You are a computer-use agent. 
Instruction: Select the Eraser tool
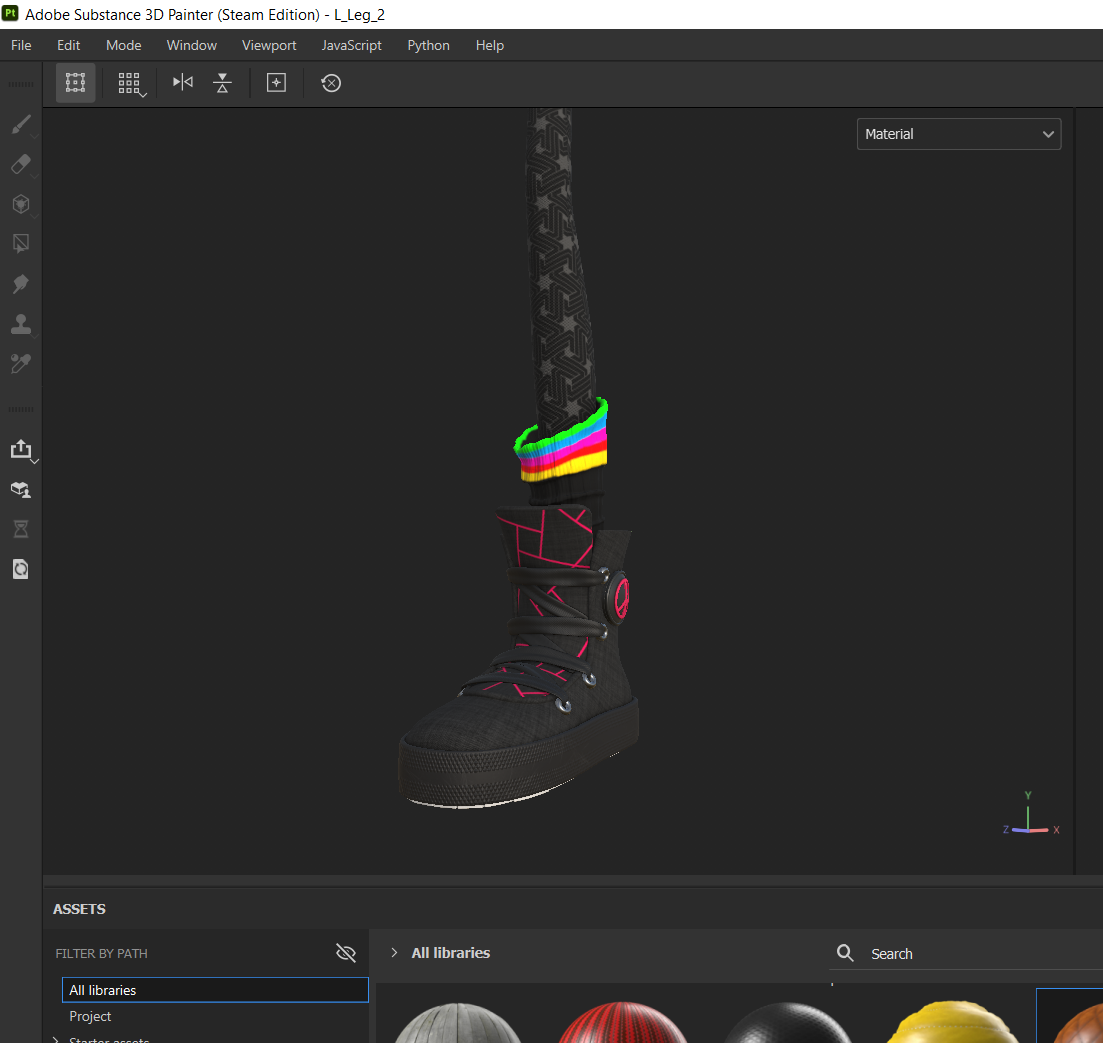pos(21,164)
